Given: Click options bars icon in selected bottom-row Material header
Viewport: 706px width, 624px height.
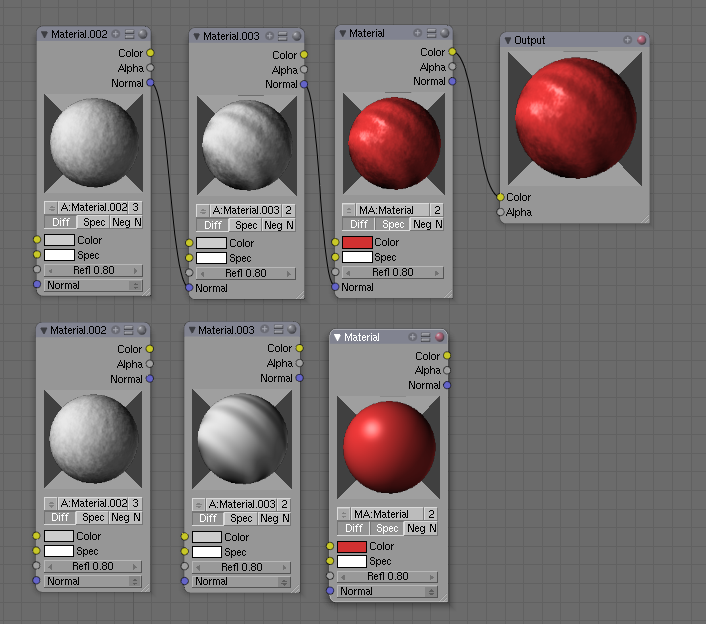Looking at the screenshot, I should (x=425, y=337).
